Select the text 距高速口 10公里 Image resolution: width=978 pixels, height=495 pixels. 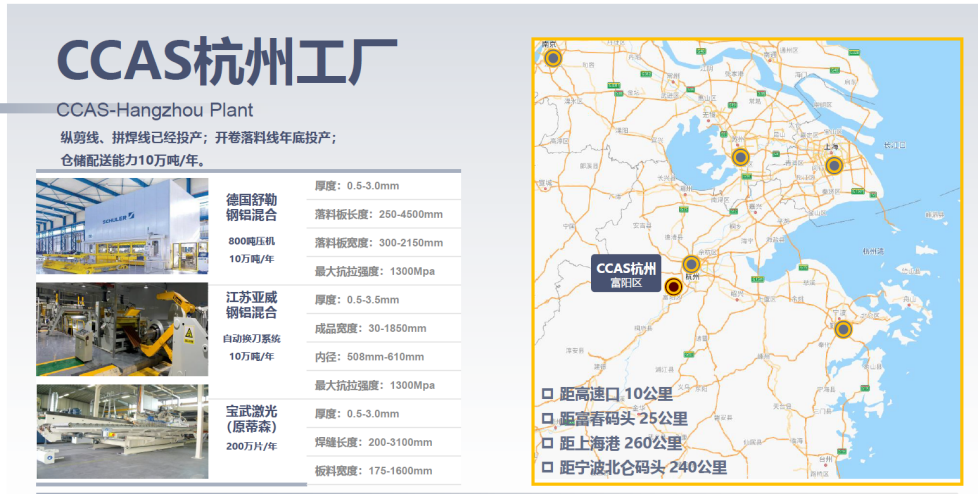coord(616,394)
